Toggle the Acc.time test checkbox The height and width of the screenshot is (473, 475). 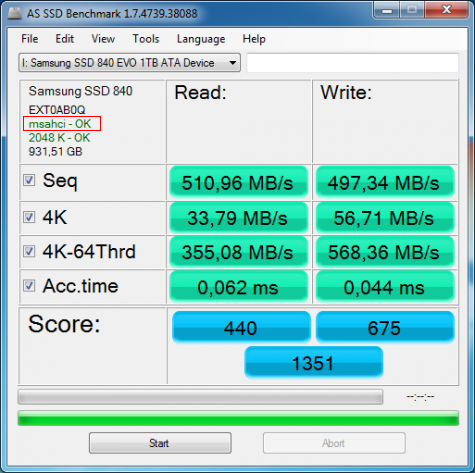(x=29, y=286)
